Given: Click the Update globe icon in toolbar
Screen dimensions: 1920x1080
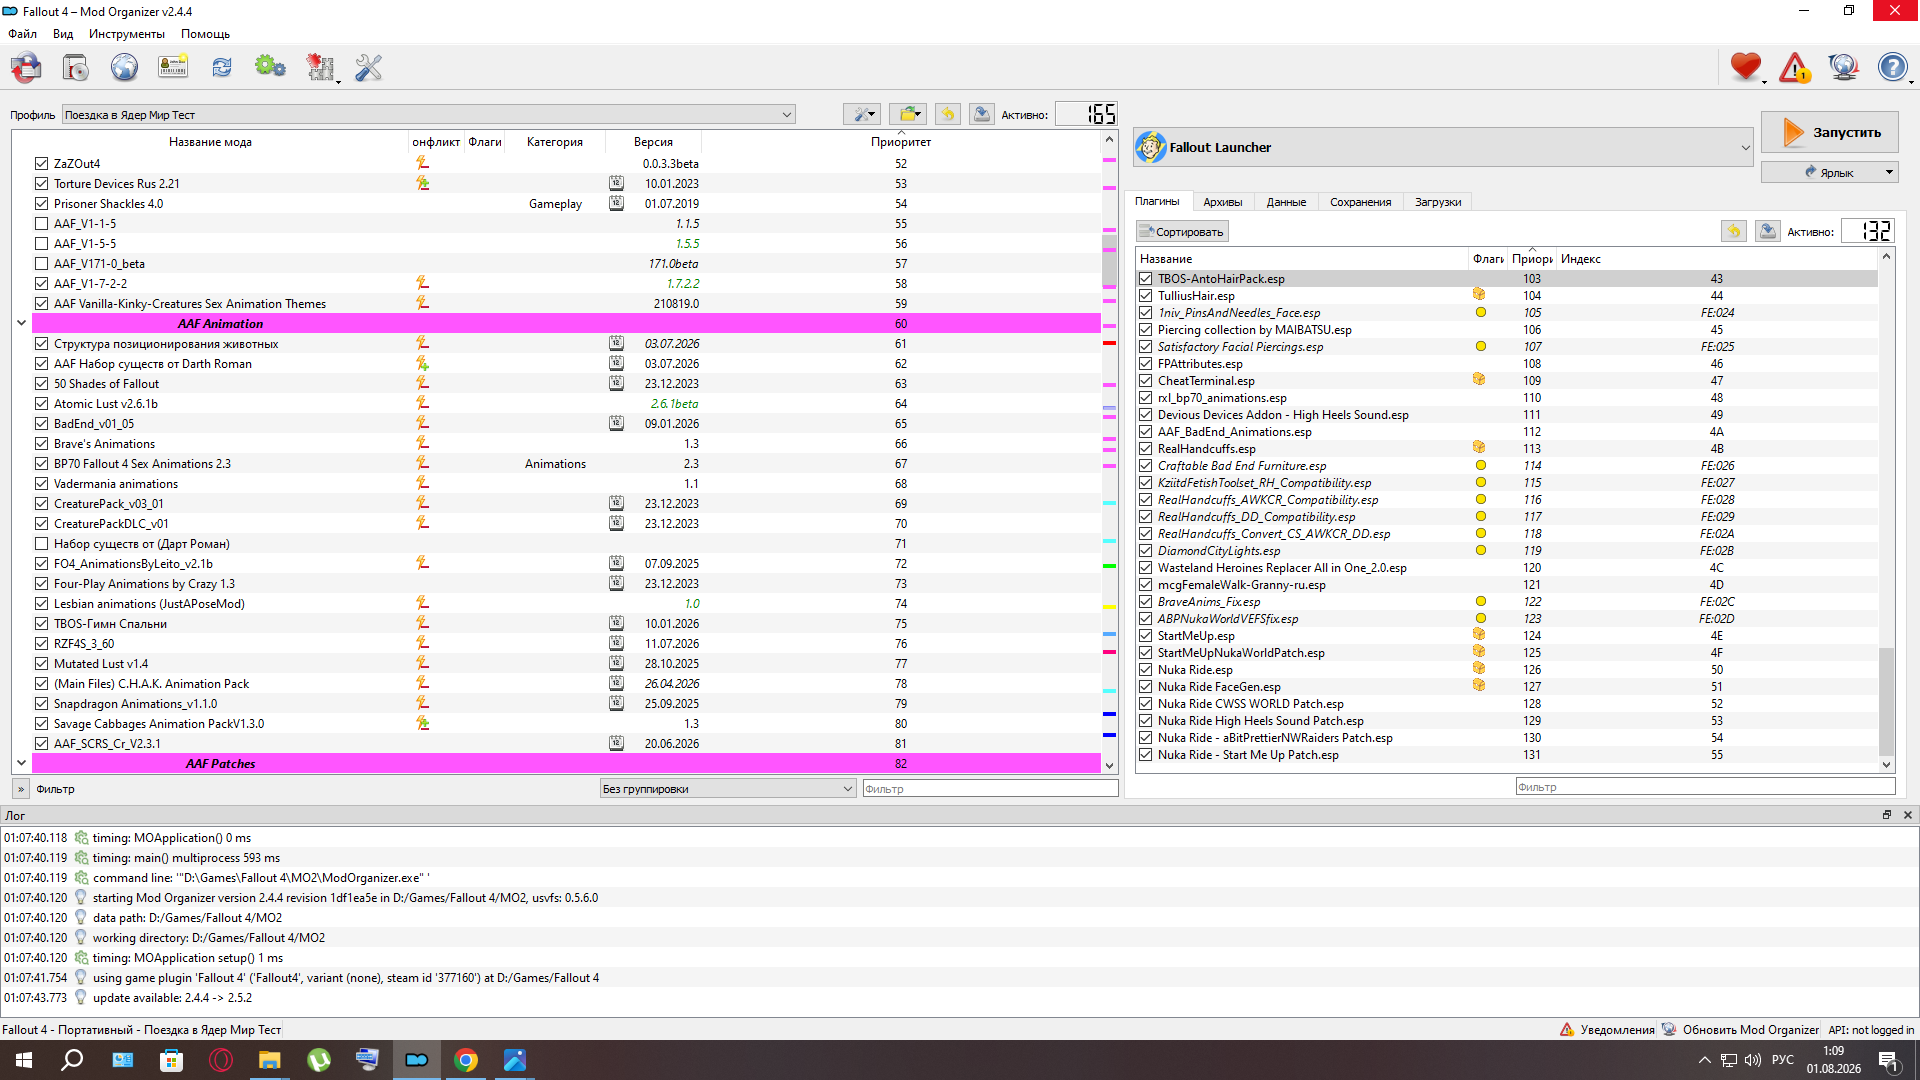Looking at the screenshot, I should (x=1843, y=67).
